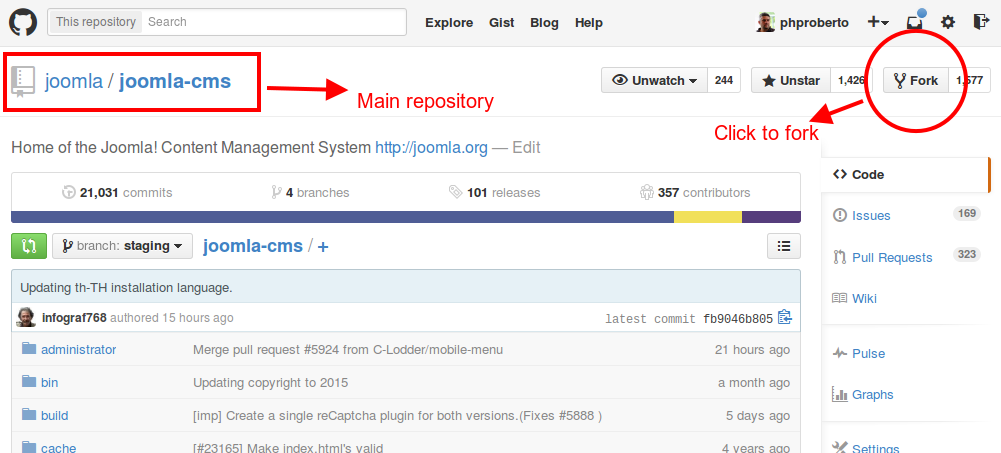Open the build folder
The height and width of the screenshot is (453, 1001).
click(x=55, y=416)
